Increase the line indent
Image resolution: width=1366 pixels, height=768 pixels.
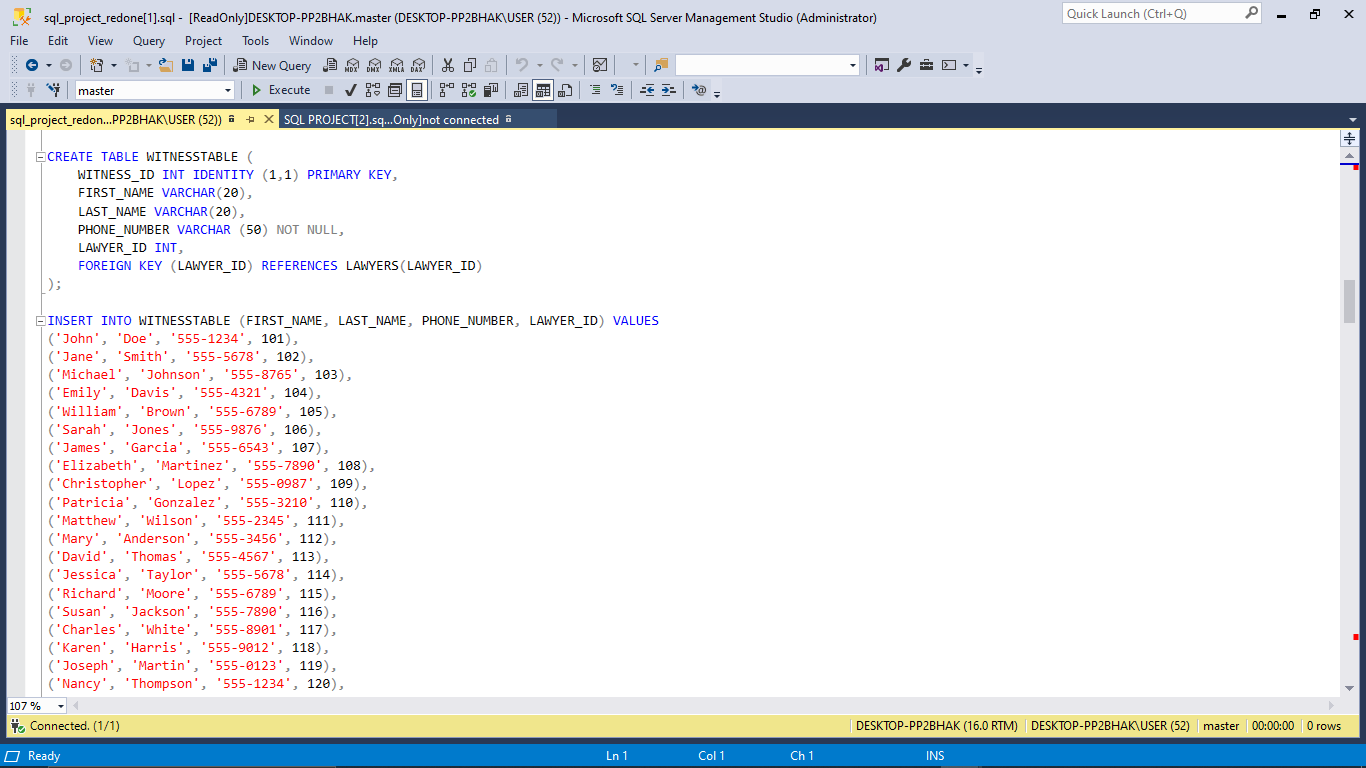669,90
